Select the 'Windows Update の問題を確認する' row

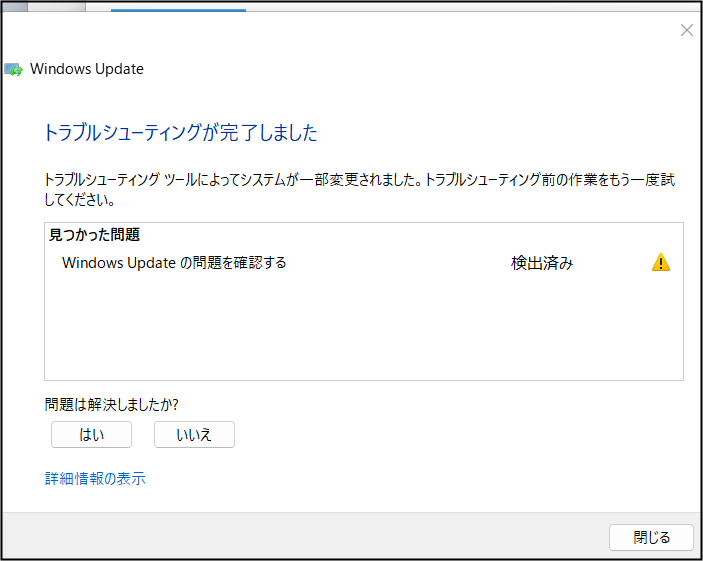[364, 263]
